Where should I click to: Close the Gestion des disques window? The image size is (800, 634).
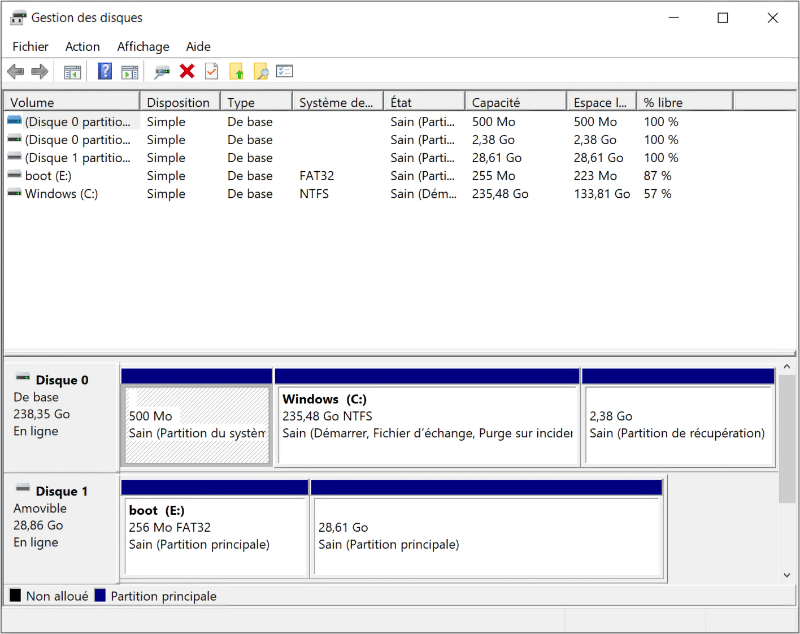(x=772, y=18)
